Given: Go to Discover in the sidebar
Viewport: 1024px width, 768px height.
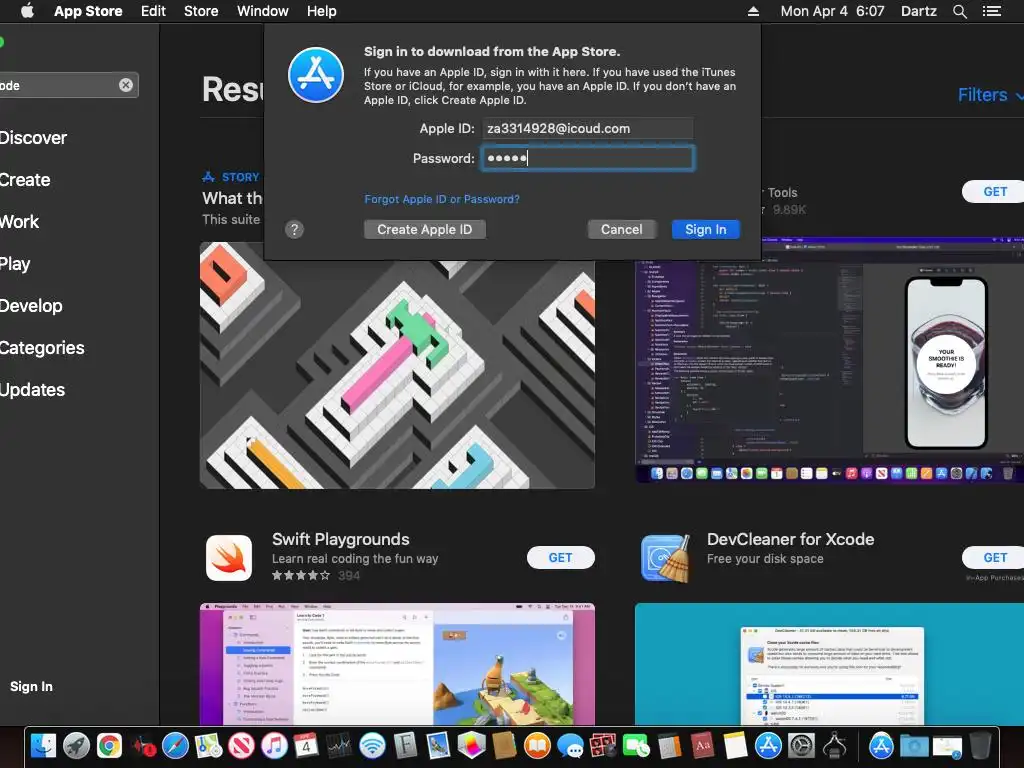Looking at the screenshot, I should click(x=33, y=138).
